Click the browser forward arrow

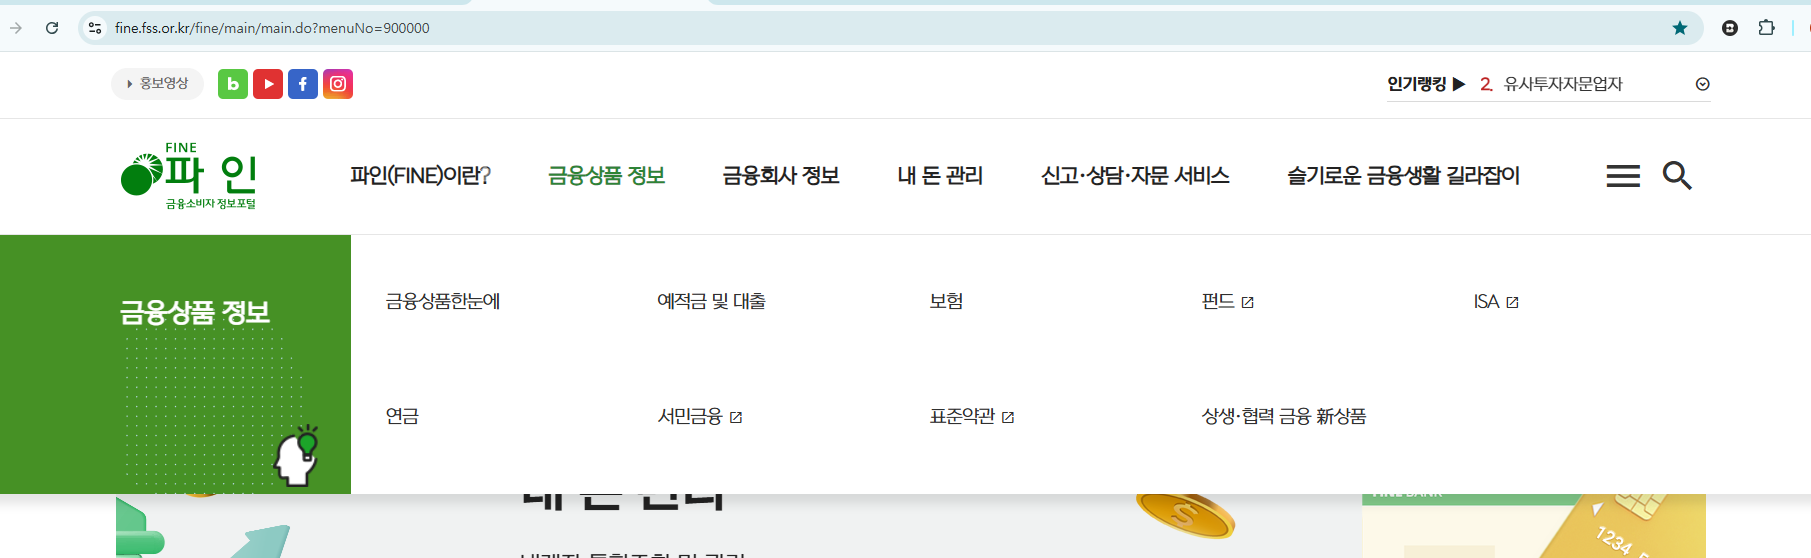16,28
